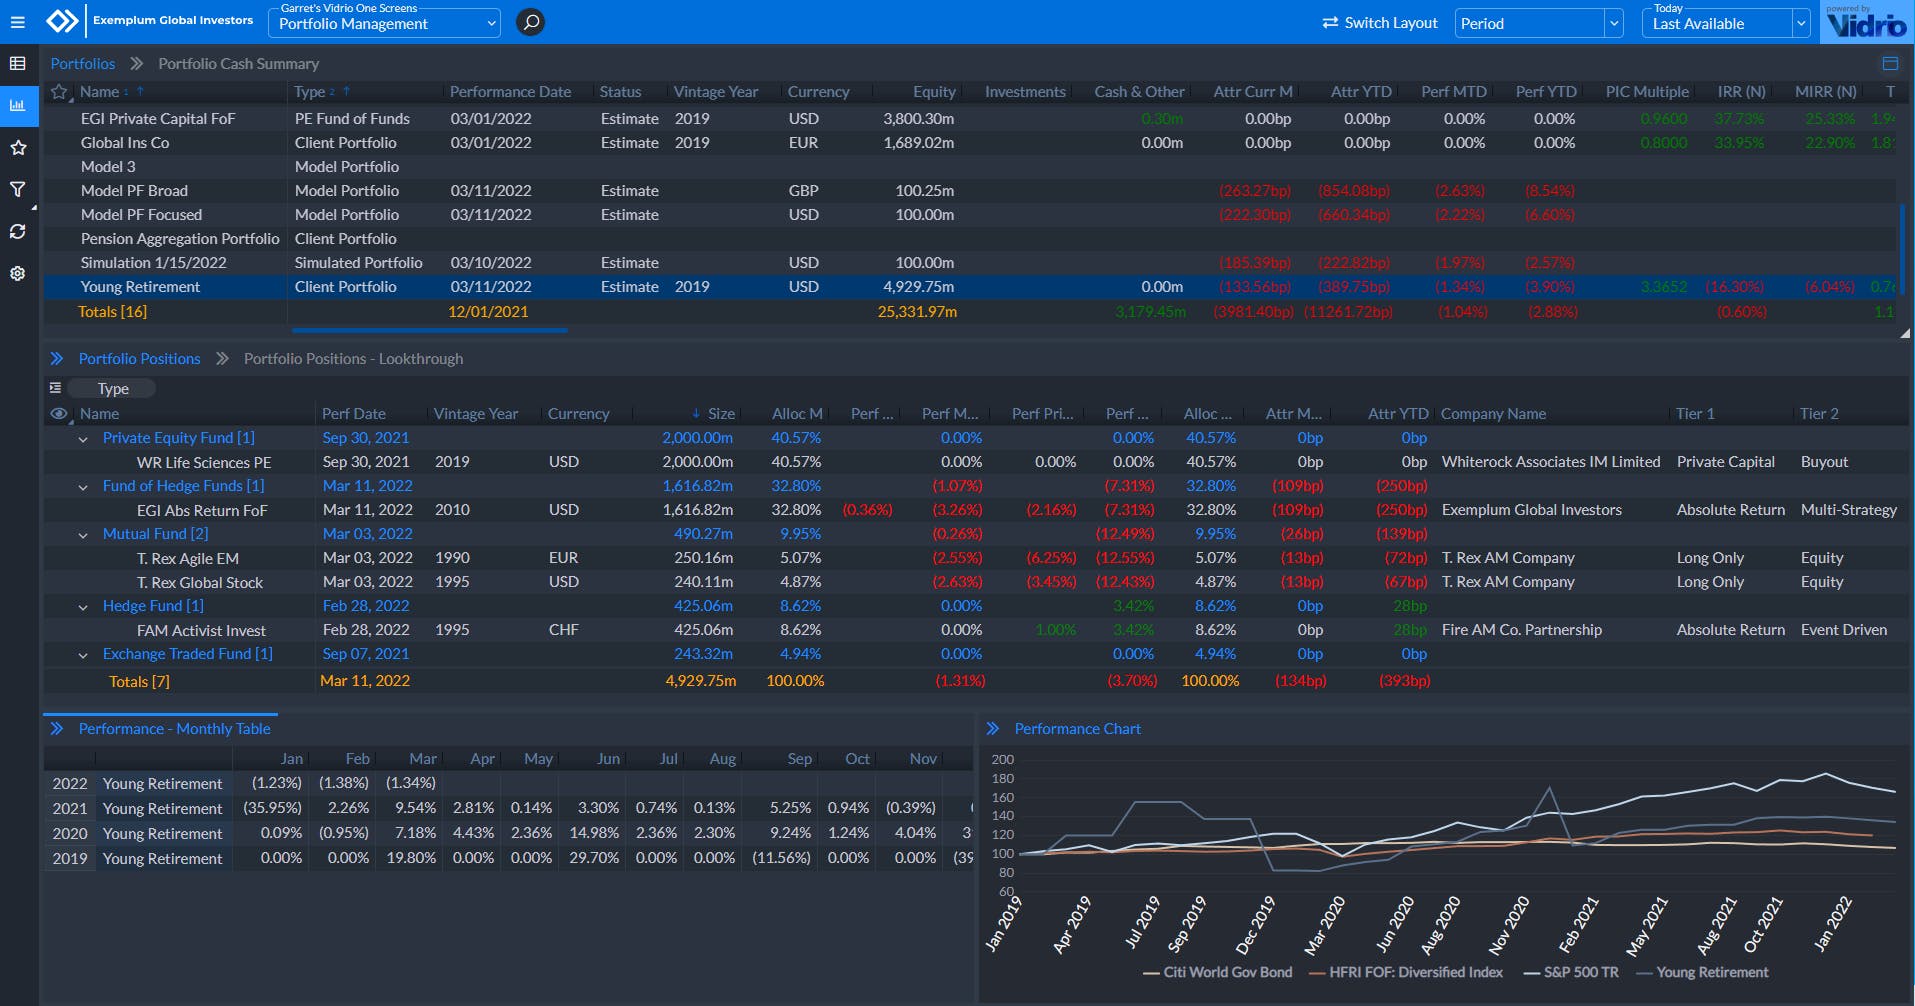Open the Portfolio Management screen dropdown
Image resolution: width=1915 pixels, height=1006 pixels.
(x=386, y=24)
